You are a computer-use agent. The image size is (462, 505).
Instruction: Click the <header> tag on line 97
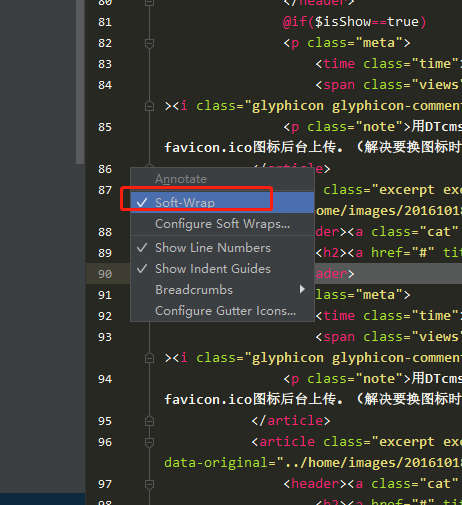pyautogui.click(x=315, y=484)
